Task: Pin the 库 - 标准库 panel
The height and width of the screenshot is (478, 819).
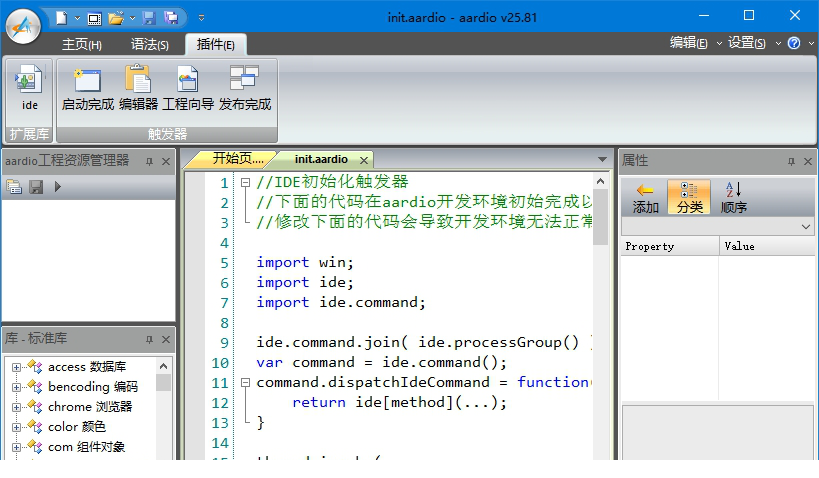Action: [149, 340]
